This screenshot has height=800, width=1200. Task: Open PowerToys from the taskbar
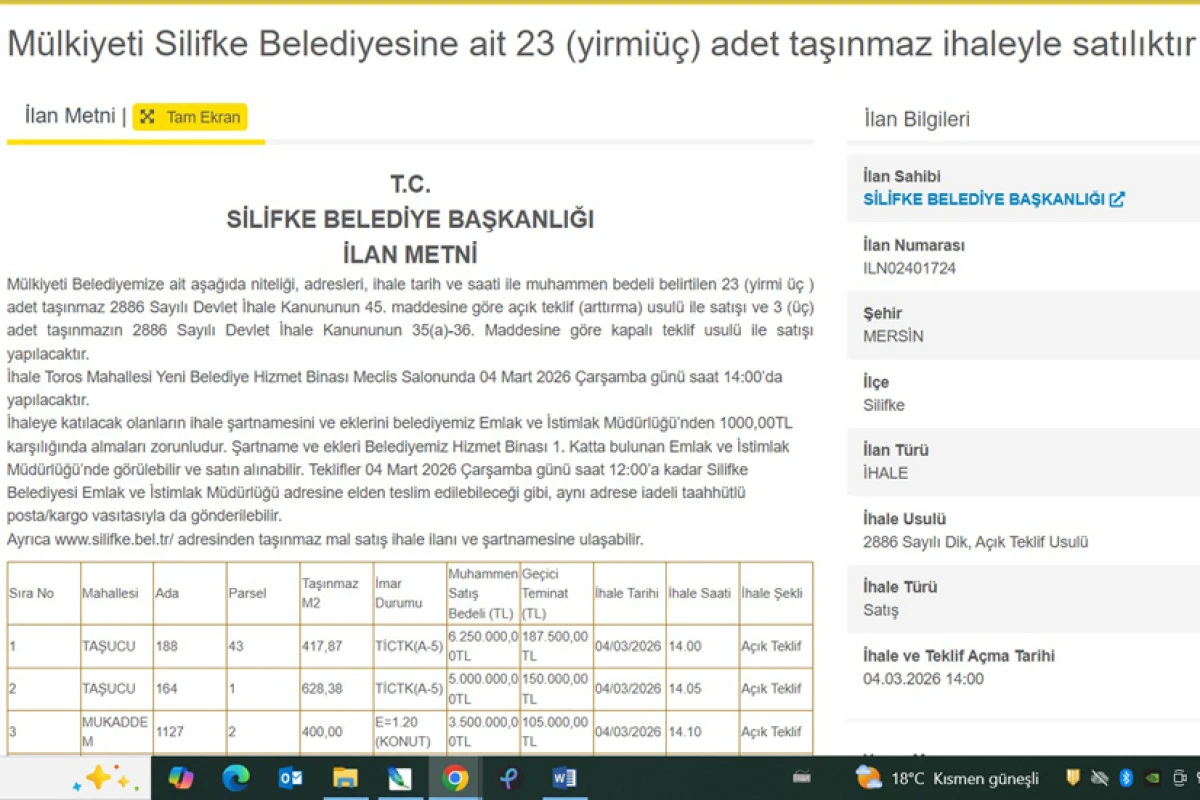(509, 778)
